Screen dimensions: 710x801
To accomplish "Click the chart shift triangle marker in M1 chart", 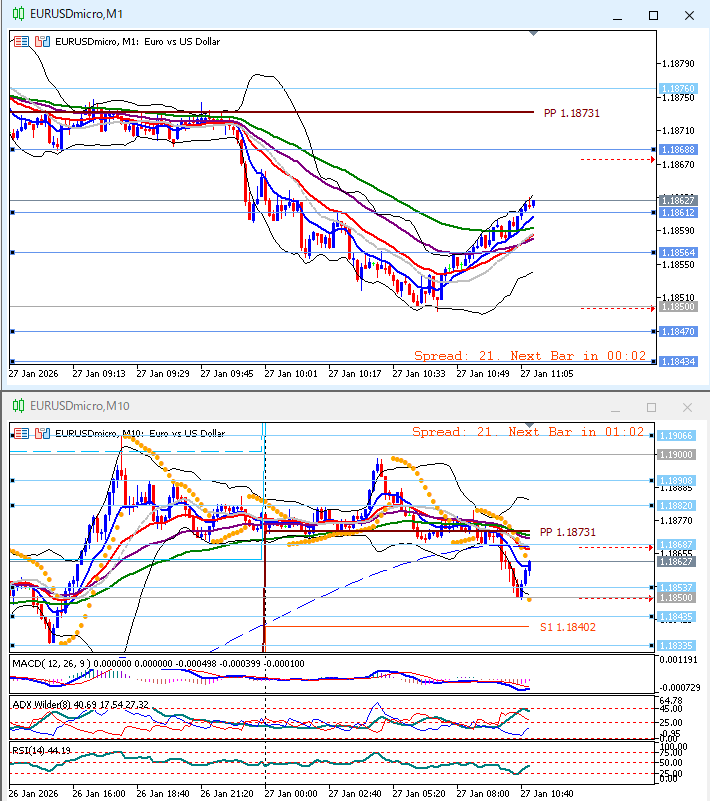I will coord(533,34).
